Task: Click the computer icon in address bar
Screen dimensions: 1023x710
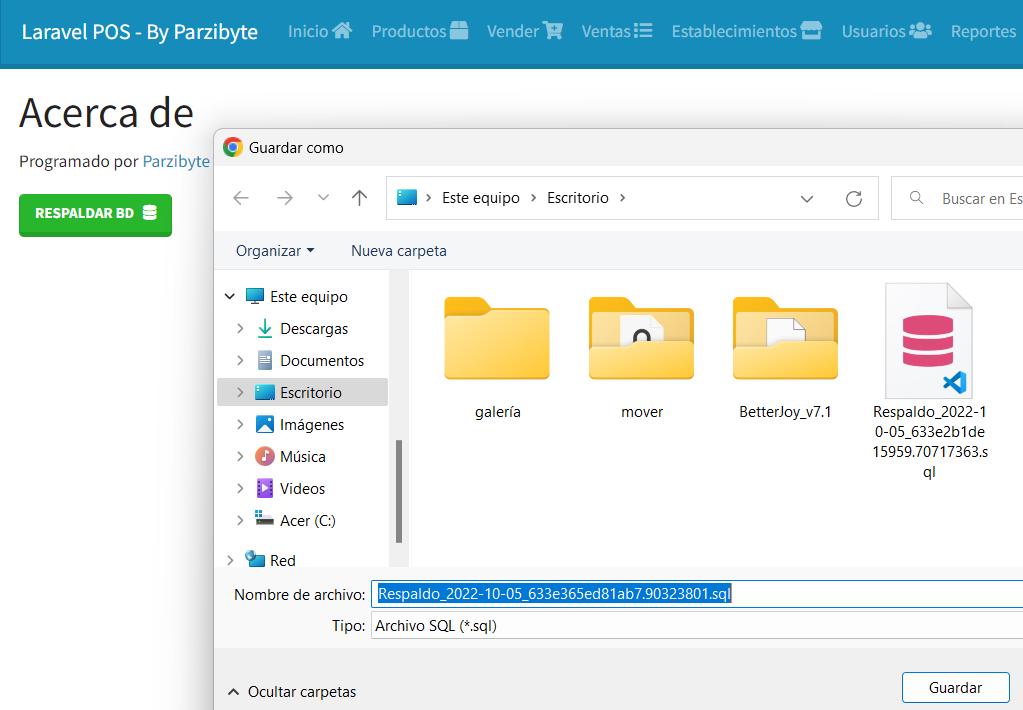Action: tap(406, 197)
